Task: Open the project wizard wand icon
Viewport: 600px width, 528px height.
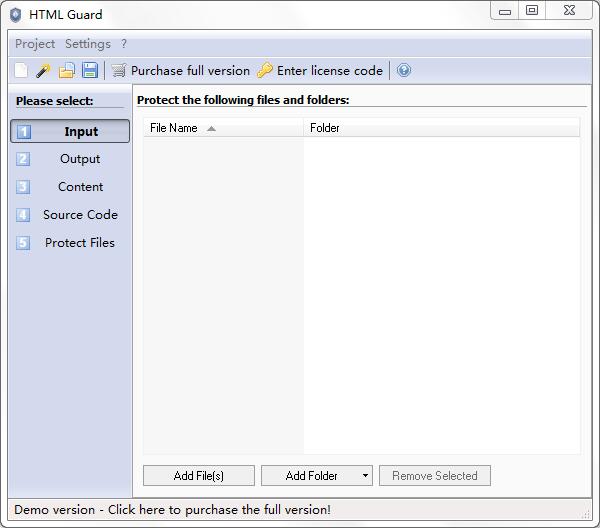Action: tap(43, 71)
